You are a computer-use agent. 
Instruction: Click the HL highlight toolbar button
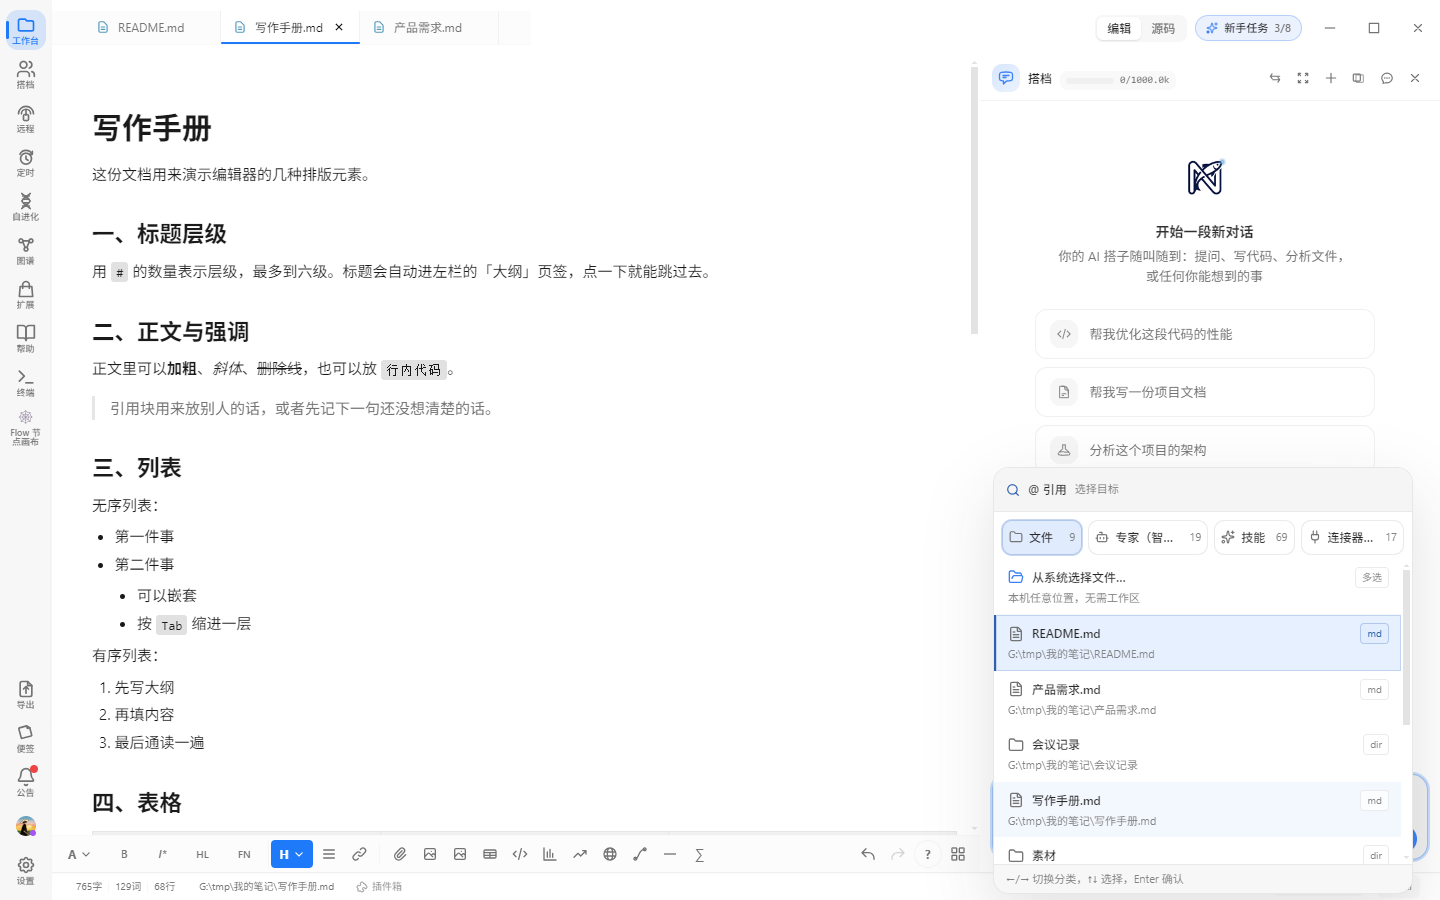[203, 854]
